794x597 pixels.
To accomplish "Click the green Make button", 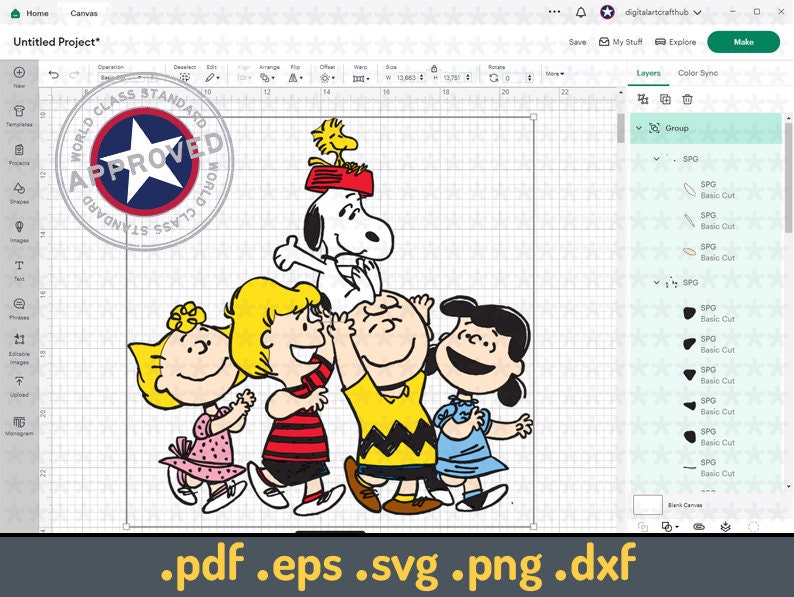I will coord(743,42).
